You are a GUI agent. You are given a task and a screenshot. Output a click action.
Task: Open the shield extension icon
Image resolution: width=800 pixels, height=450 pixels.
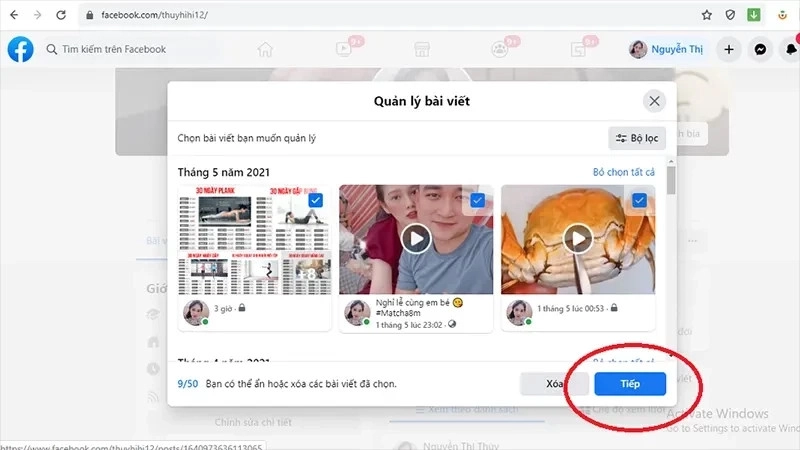[730, 15]
